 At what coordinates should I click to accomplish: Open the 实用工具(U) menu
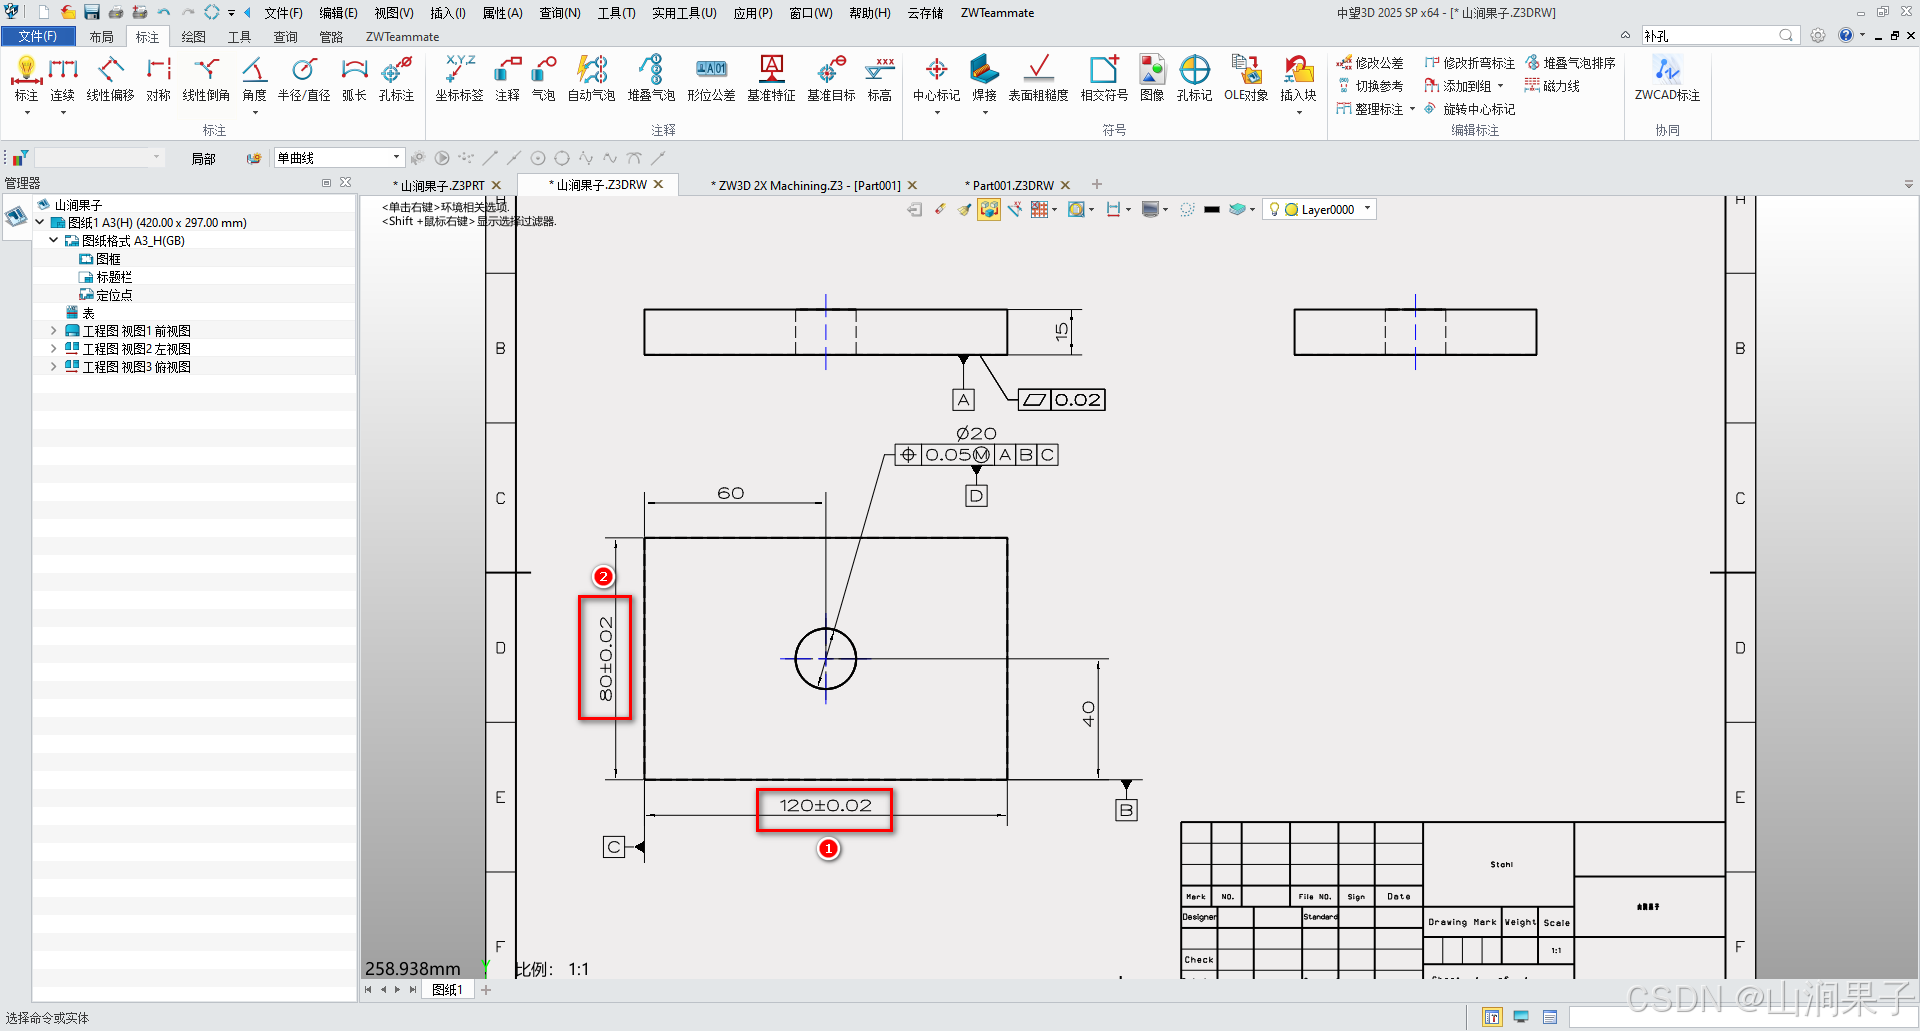click(x=684, y=13)
